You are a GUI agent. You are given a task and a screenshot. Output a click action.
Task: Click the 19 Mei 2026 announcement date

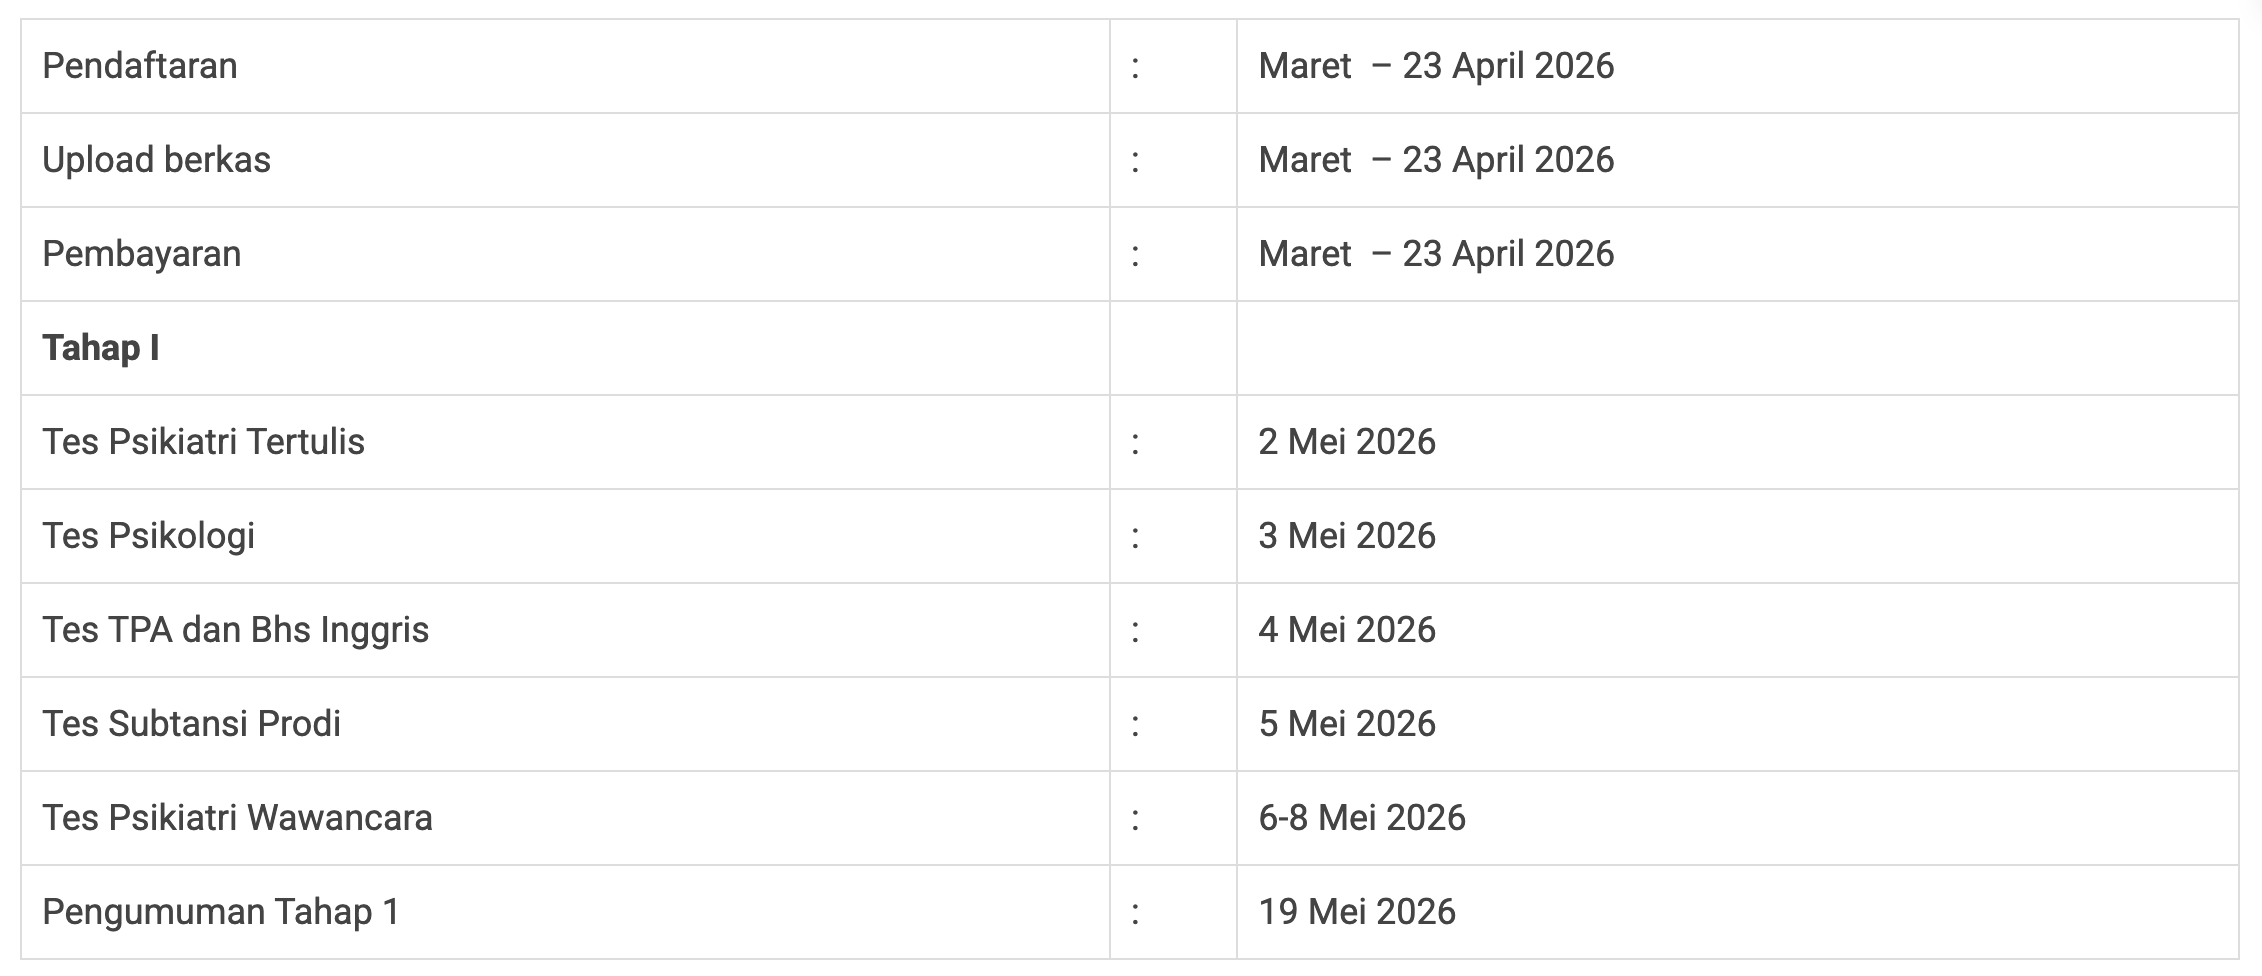1357,912
